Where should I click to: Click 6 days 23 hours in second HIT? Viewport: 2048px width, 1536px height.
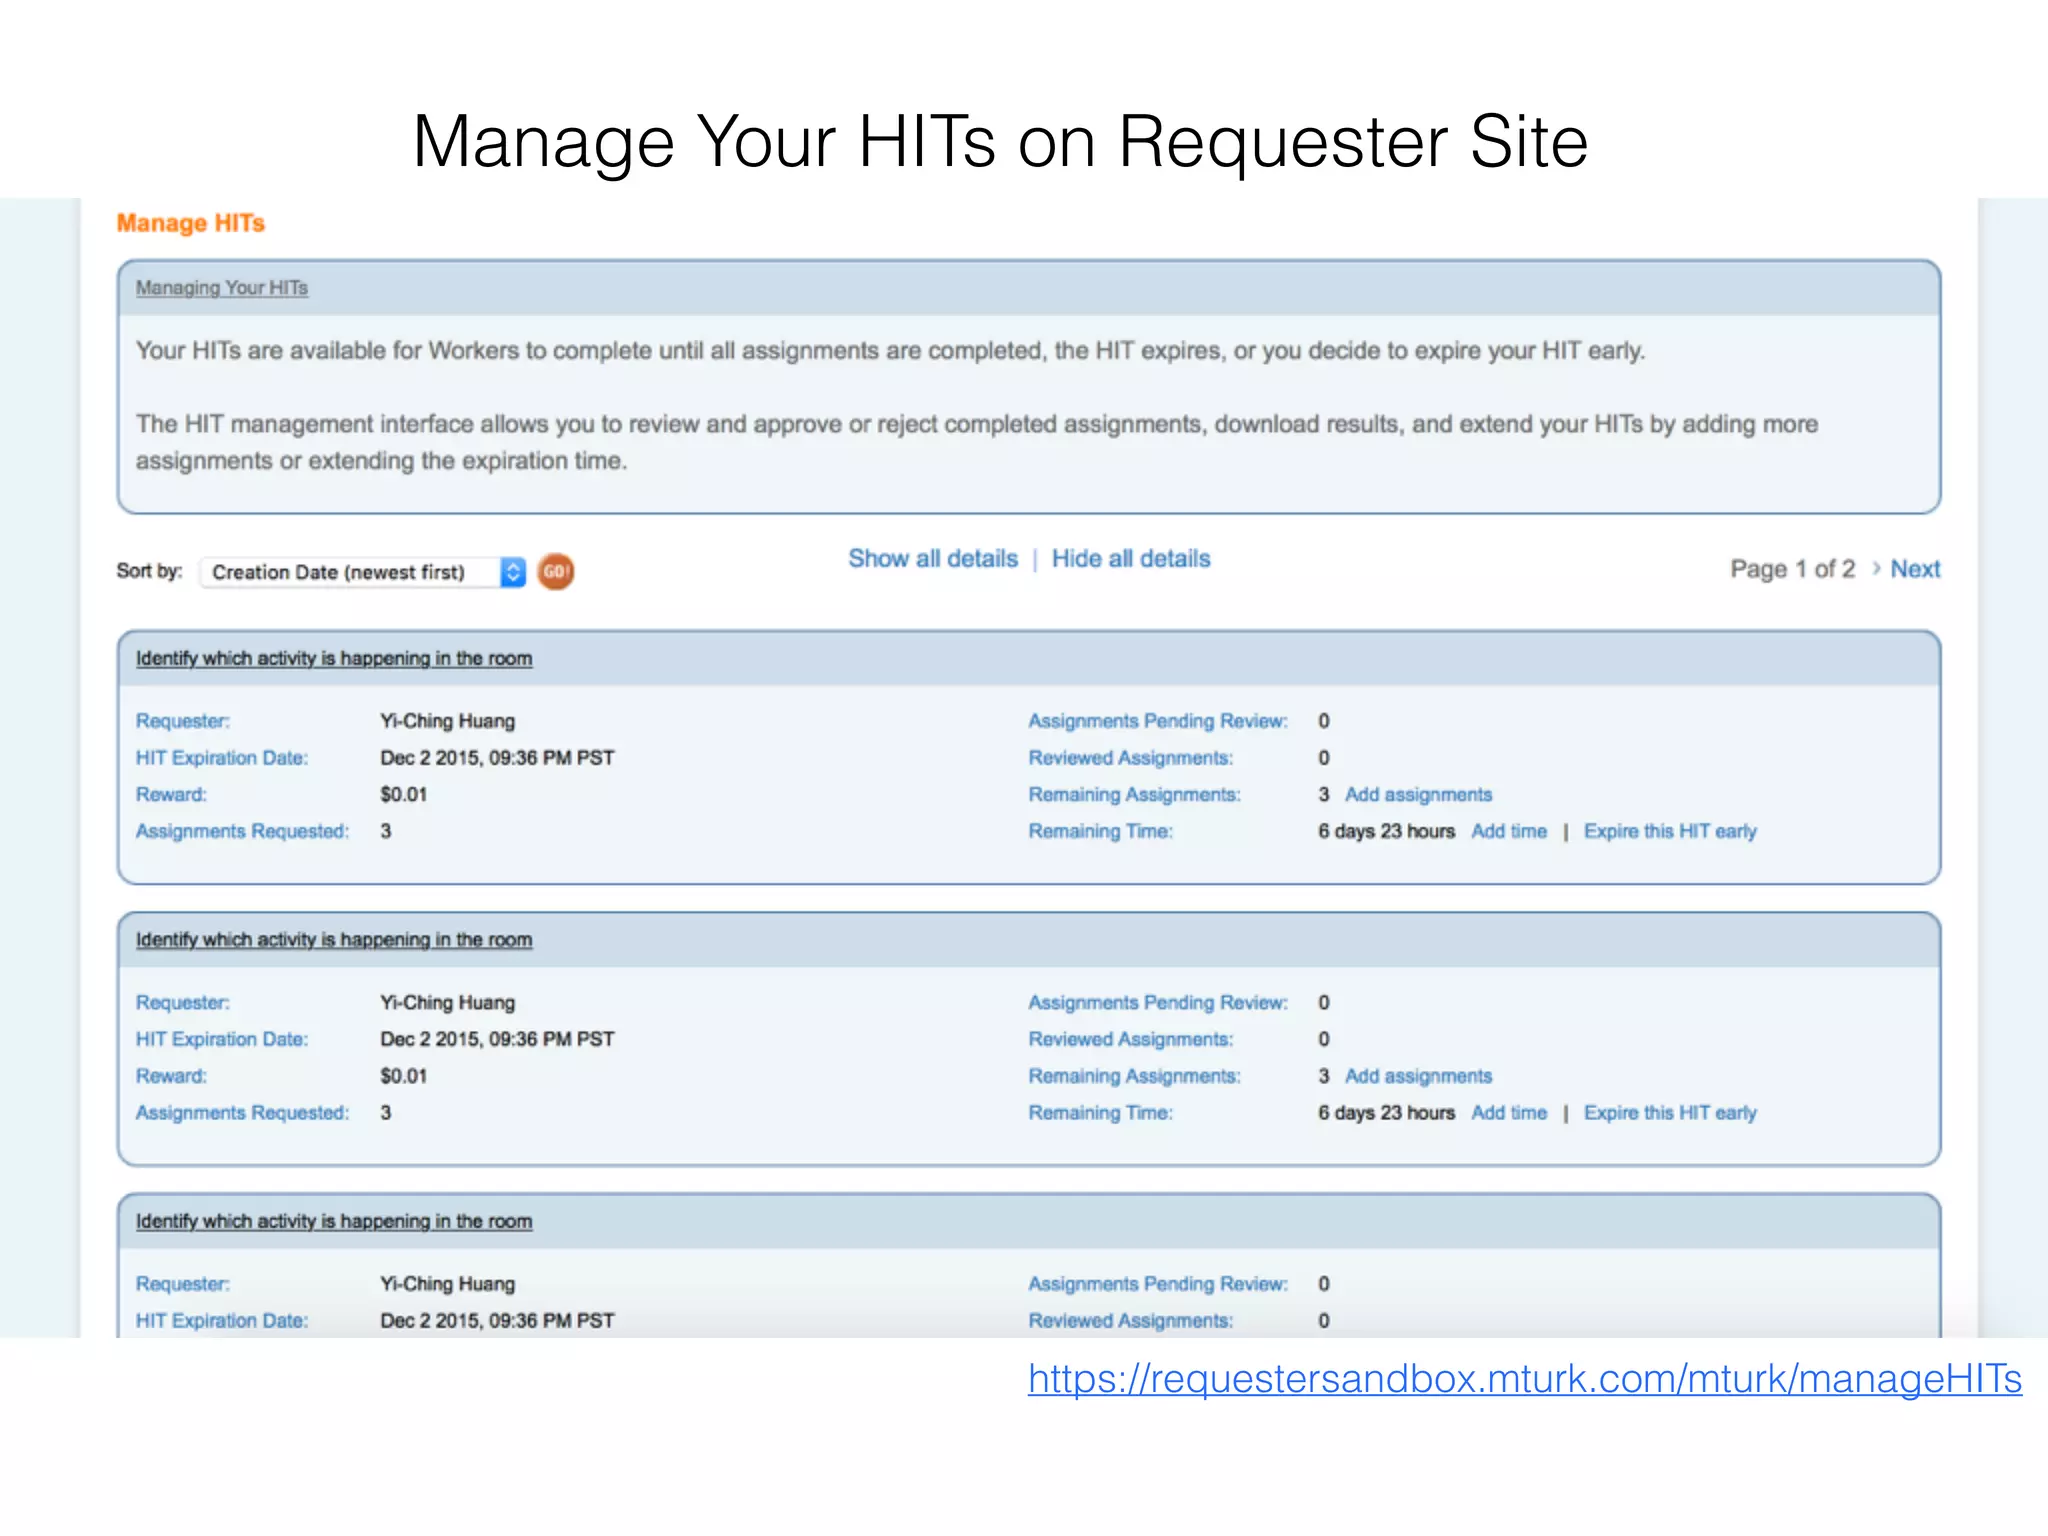point(1386,1113)
